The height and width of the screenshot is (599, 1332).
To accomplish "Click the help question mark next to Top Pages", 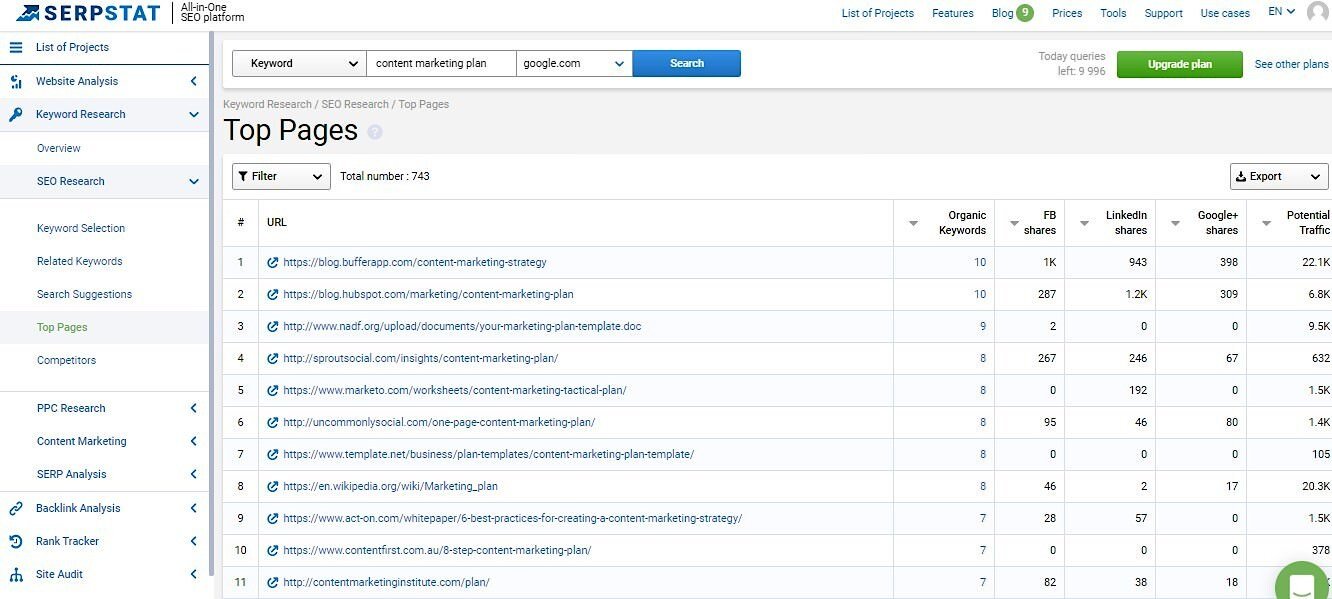I will pyautogui.click(x=375, y=132).
